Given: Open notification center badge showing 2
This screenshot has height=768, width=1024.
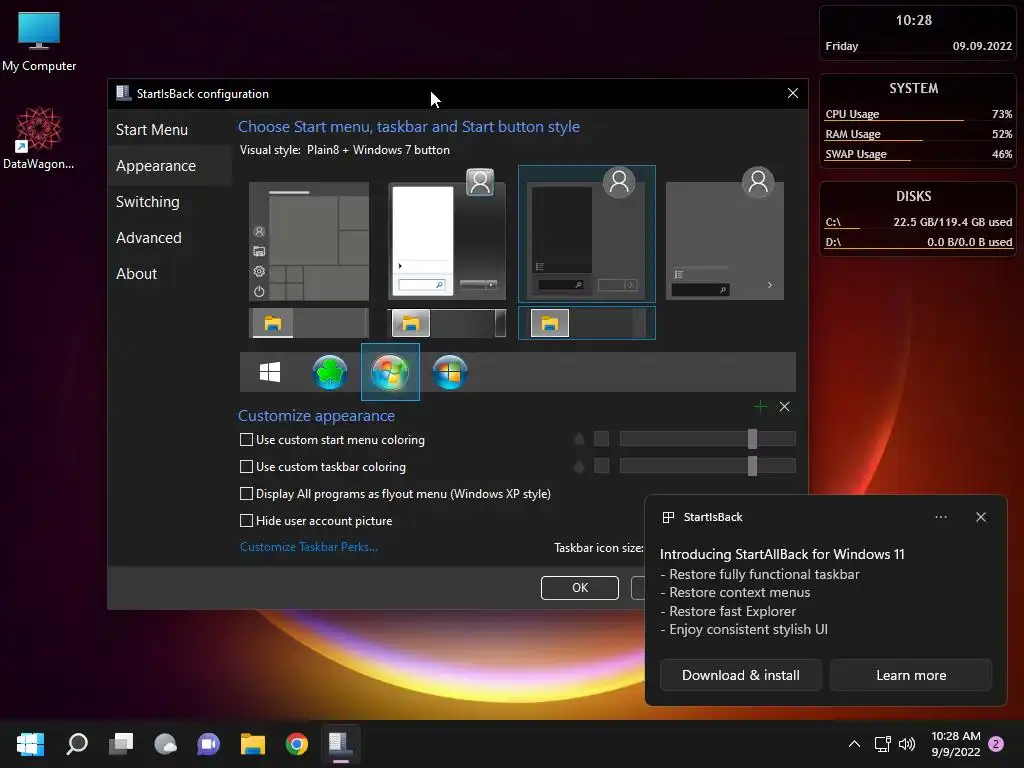Looking at the screenshot, I should [996, 744].
